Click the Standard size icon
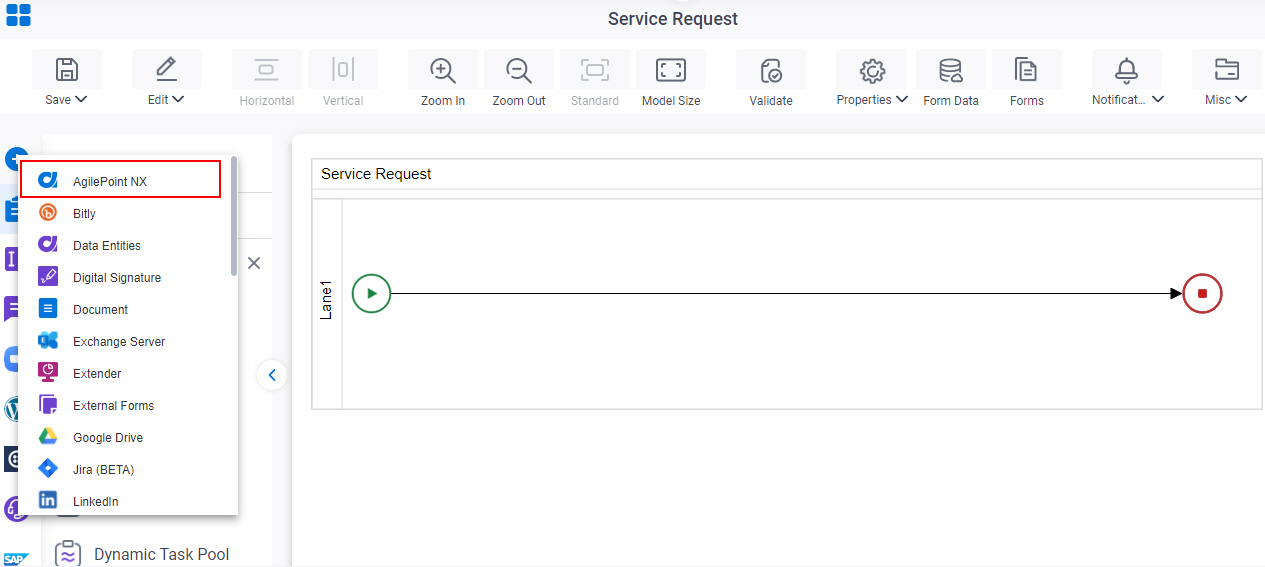1265x567 pixels. point(594,69)
